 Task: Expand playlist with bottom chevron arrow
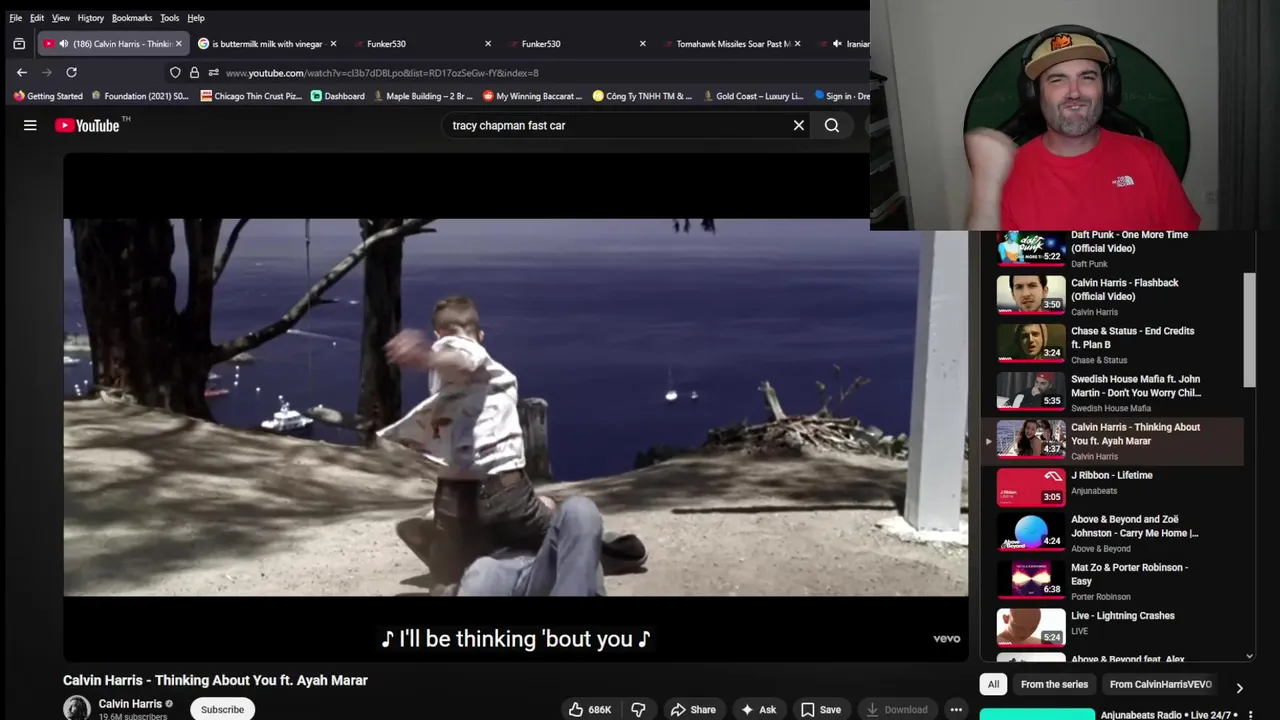(x=1249, y=656)
